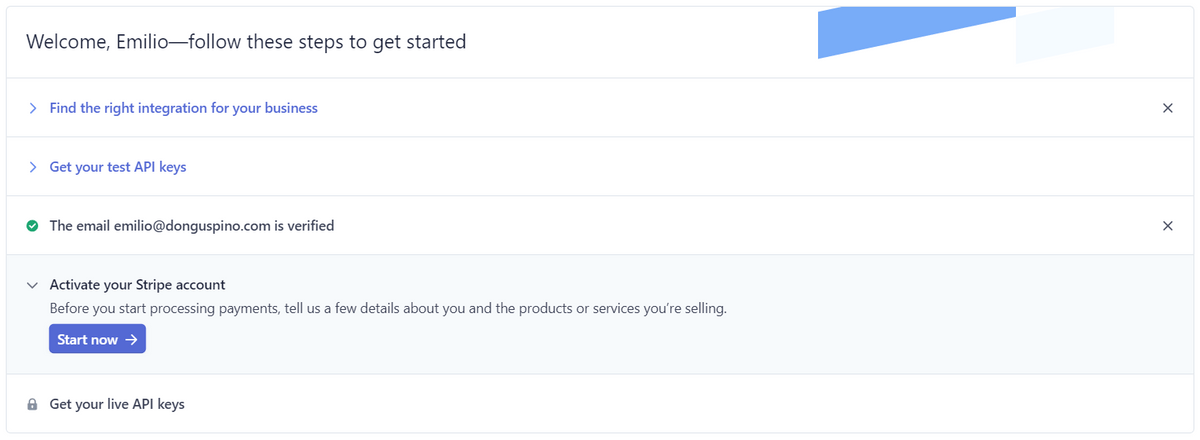This screenshot has height=440, width=1200.
Task: Expand the chevron beside "Find the right integration"
Action: click(x=32, y=108)
